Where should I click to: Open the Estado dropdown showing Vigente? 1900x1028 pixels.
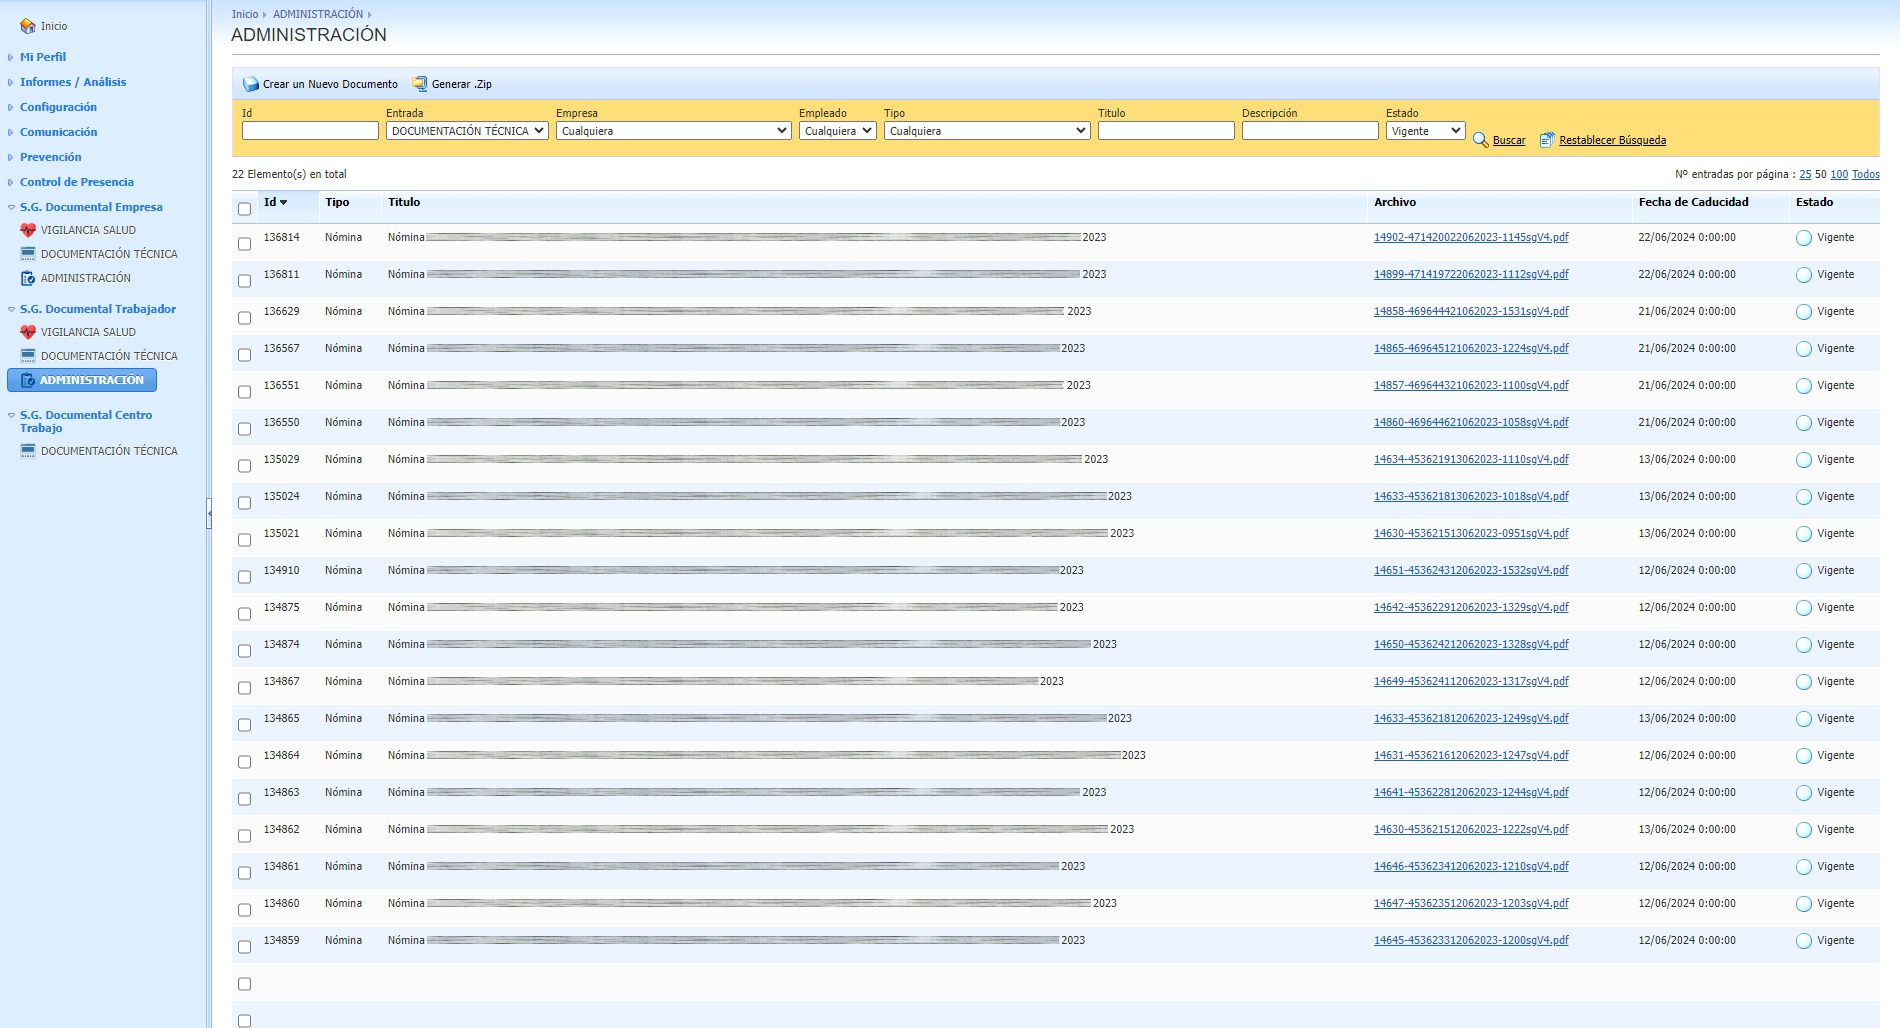tap(1425, 131)
